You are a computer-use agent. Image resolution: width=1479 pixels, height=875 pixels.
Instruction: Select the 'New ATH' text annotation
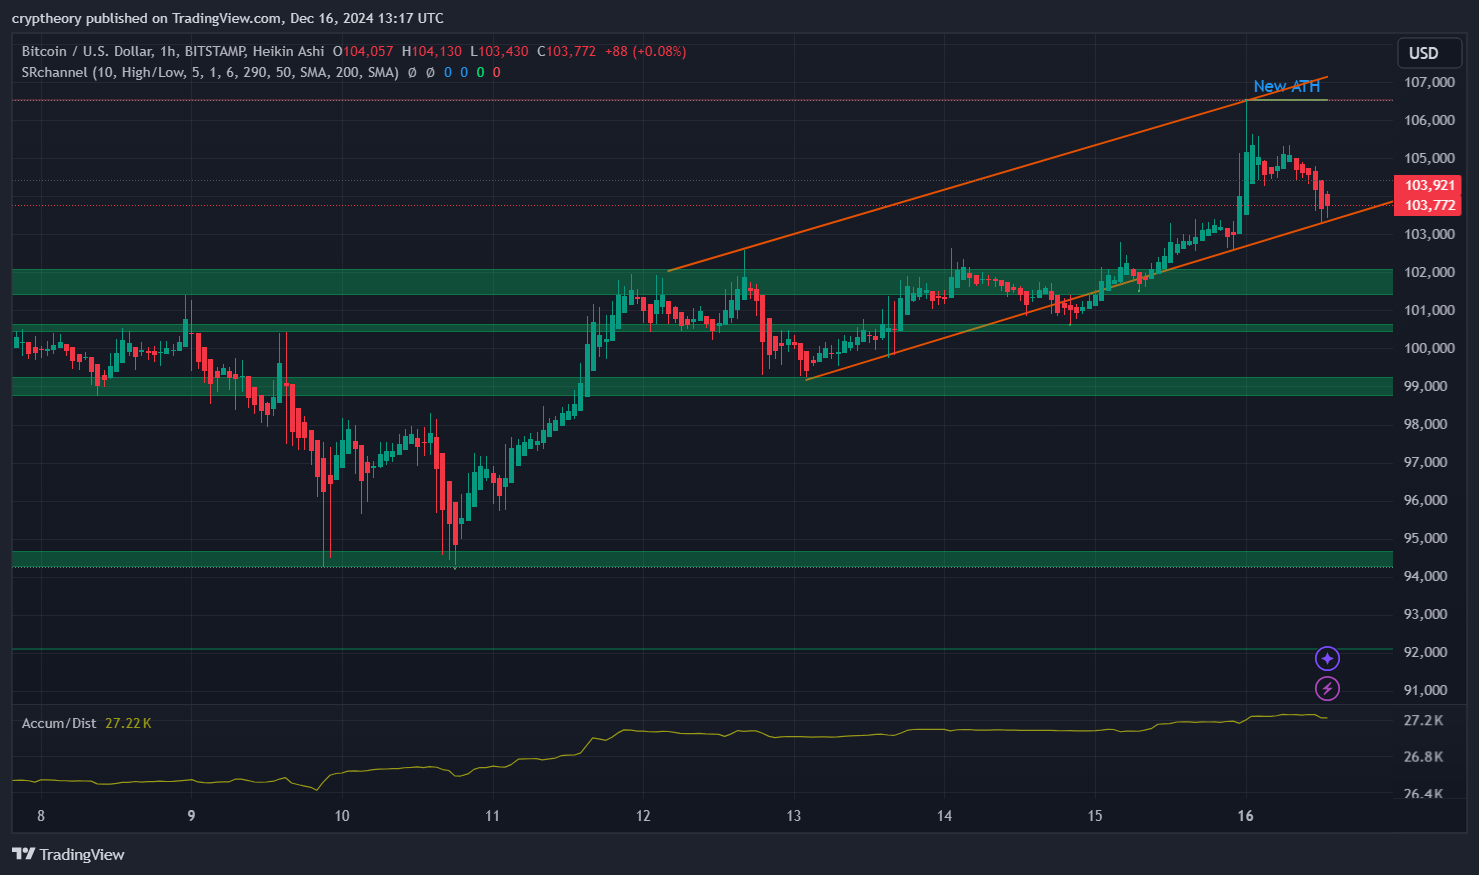tap(1287, 86)
